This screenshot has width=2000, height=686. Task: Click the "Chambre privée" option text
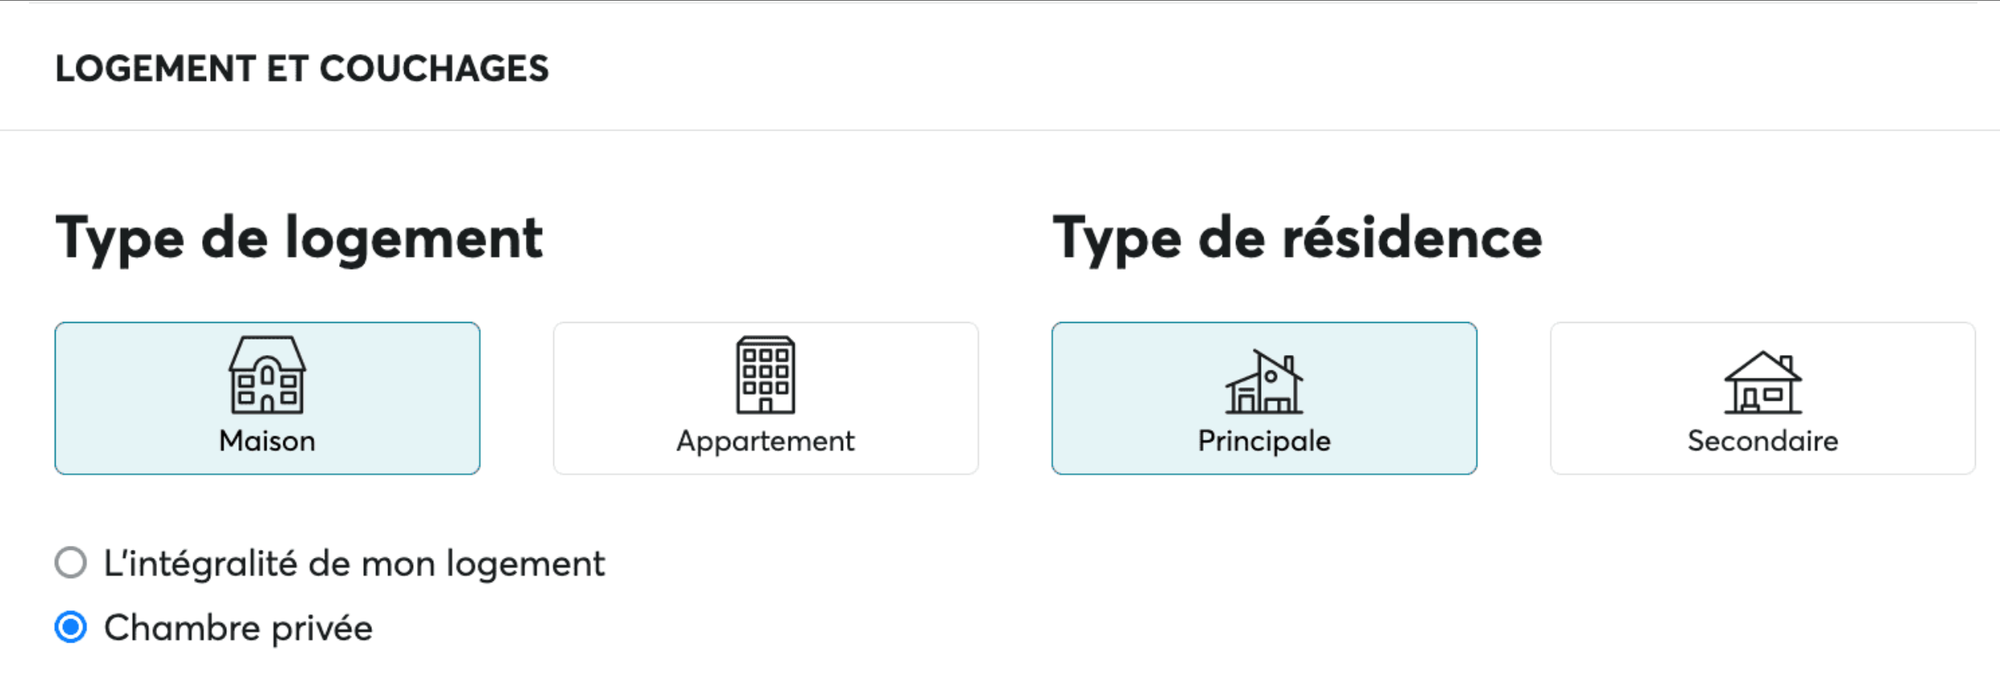[x=238, y=628]
